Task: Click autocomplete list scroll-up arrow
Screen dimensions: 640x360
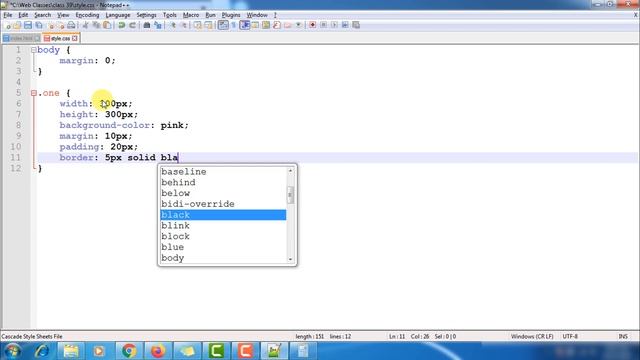Action: pos(290,170)
